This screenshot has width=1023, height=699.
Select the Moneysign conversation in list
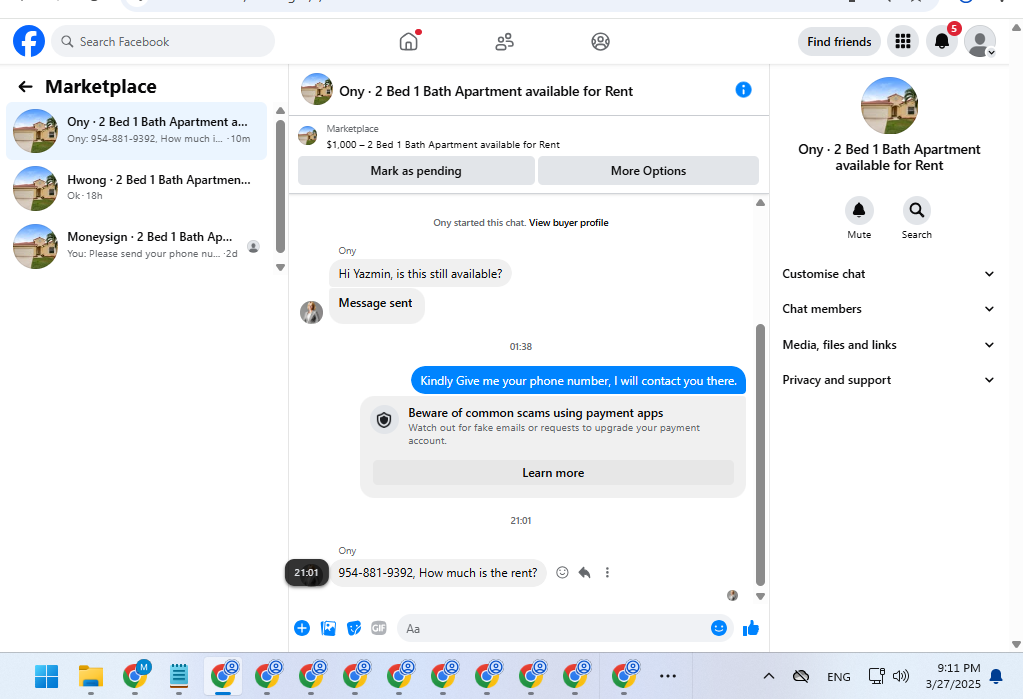pyautogui.click(x=136, y=246)
